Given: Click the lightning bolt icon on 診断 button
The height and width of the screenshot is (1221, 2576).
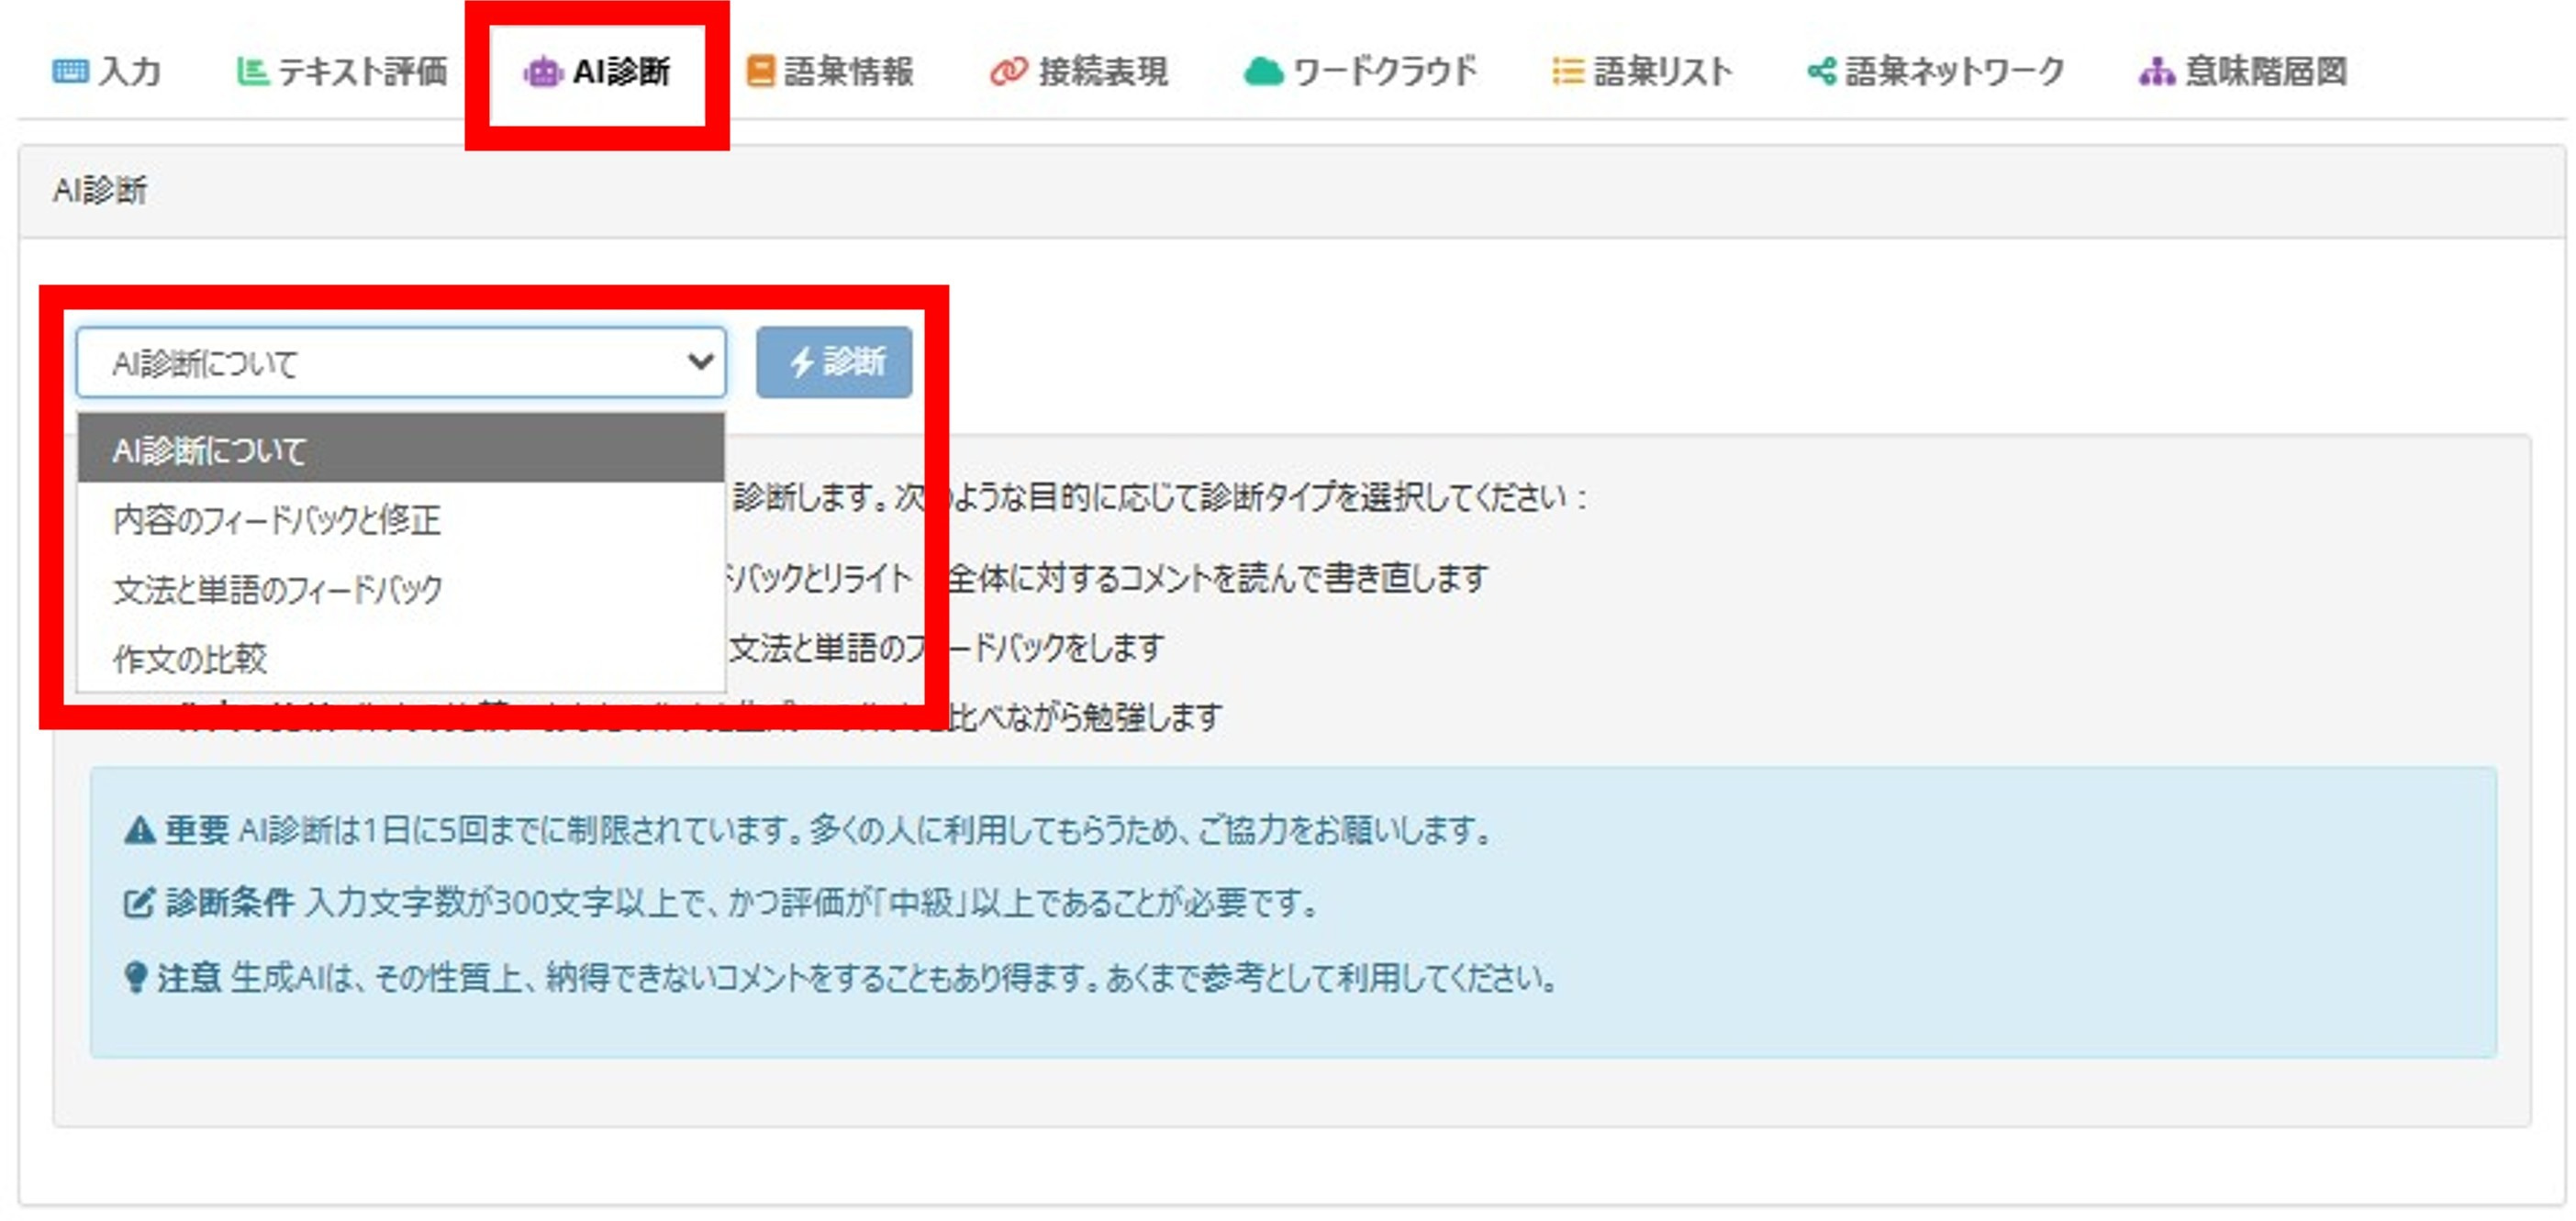Looking at the screenshot, I should pyautogui.click(x=802, y=362).
